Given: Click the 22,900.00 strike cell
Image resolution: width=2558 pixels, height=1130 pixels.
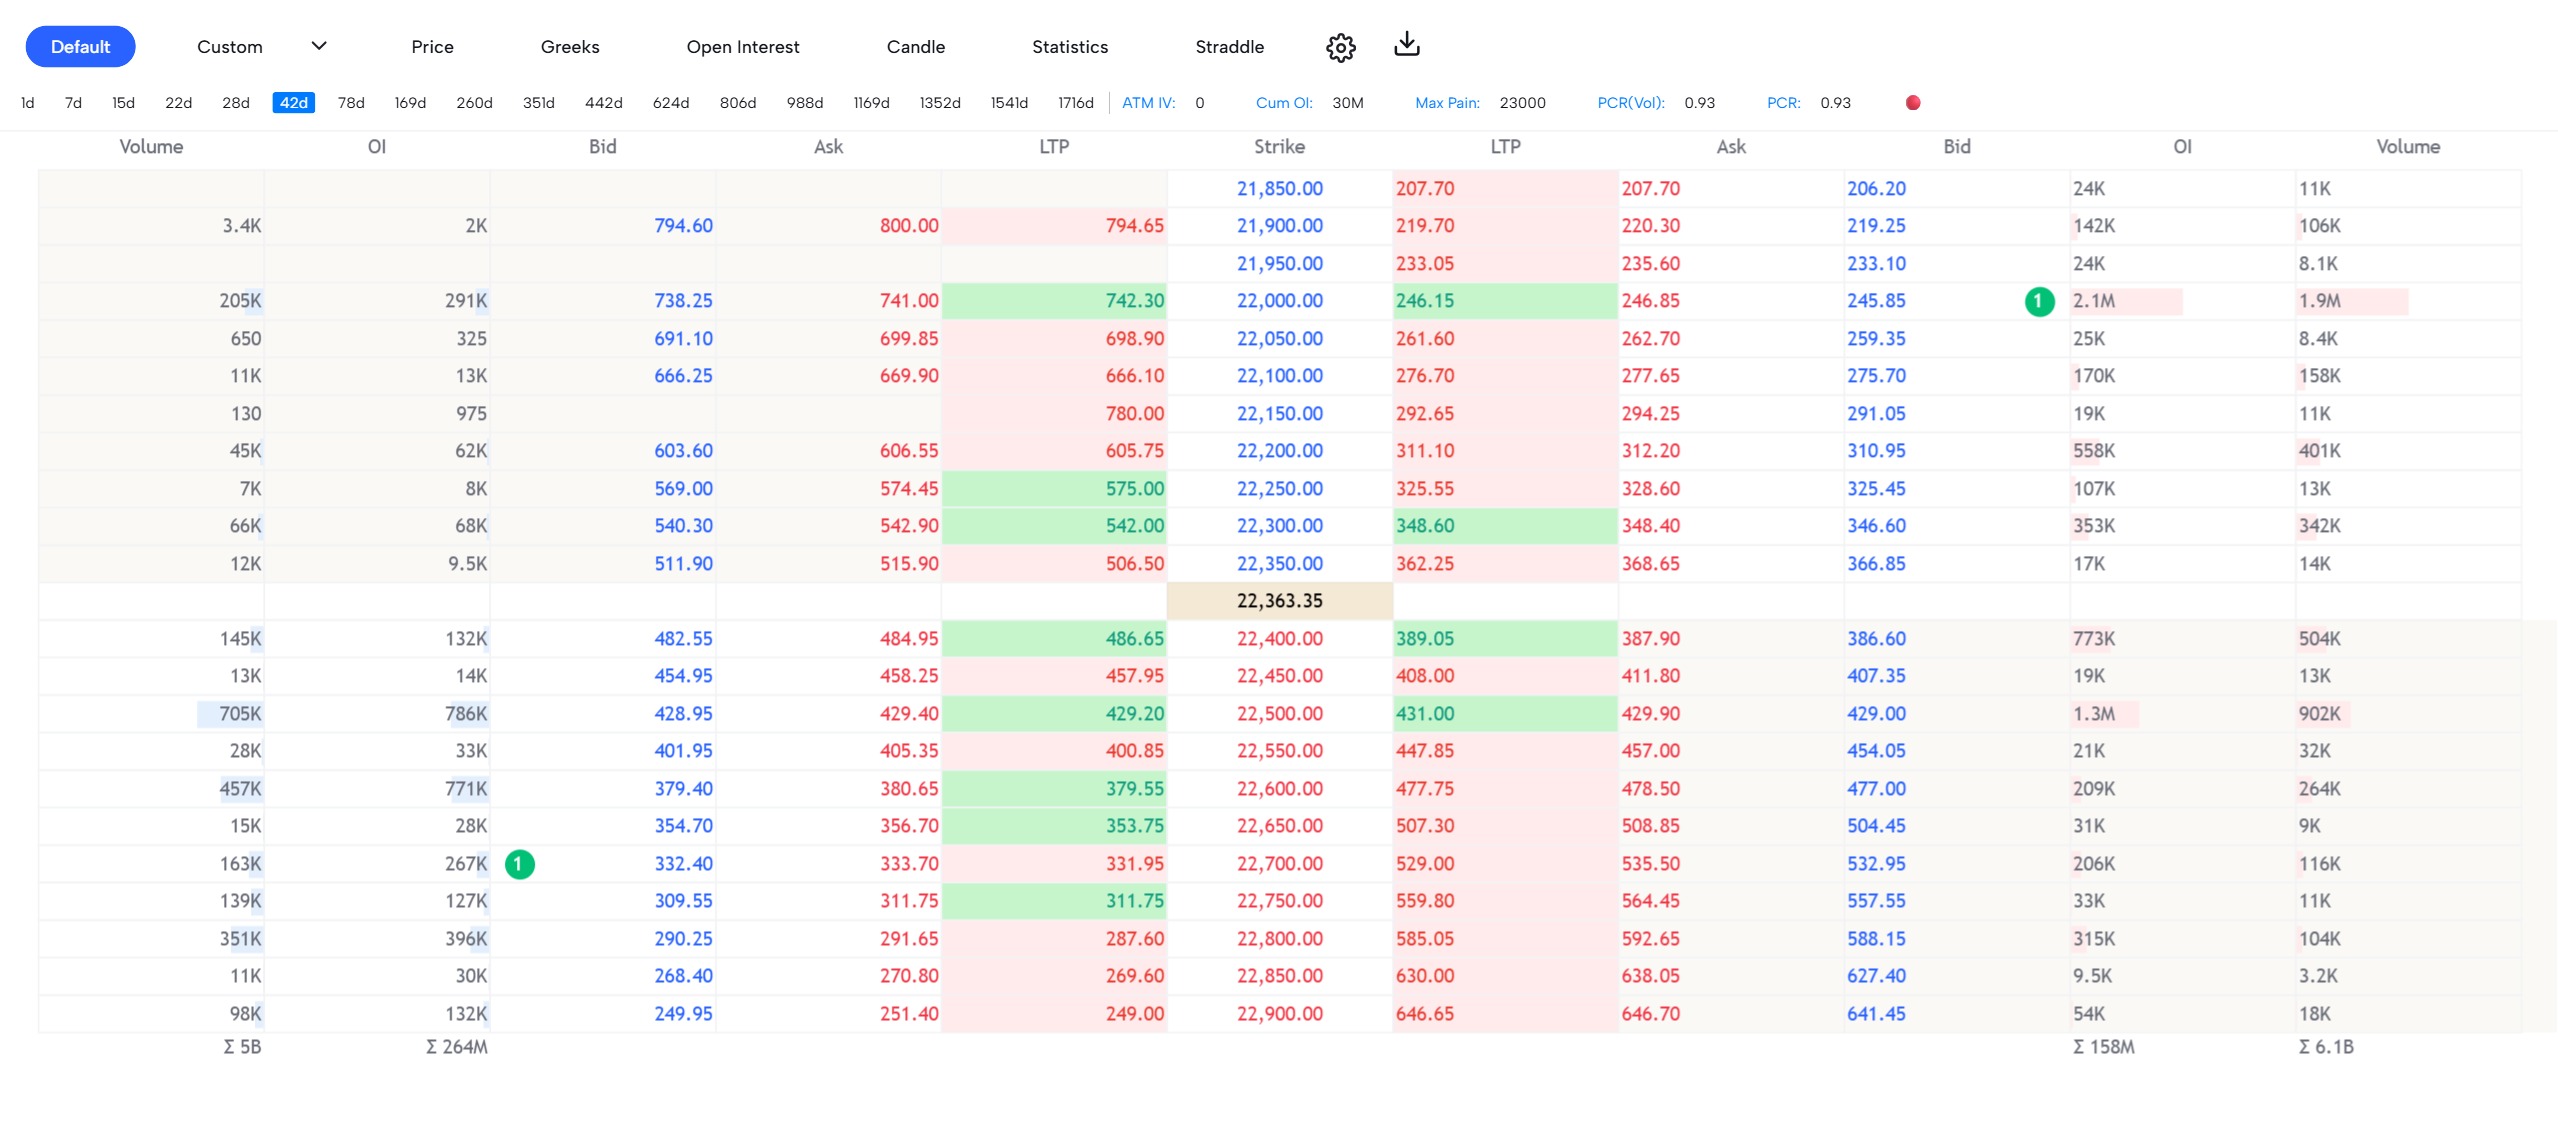Looking at the screenshot, I should [1279, 1014].
